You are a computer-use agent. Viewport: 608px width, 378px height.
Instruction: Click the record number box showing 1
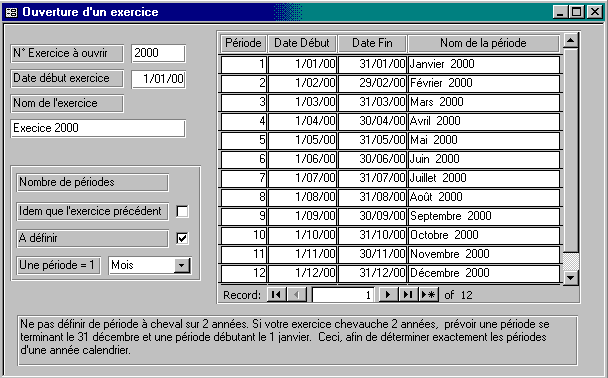pos(343,295)
